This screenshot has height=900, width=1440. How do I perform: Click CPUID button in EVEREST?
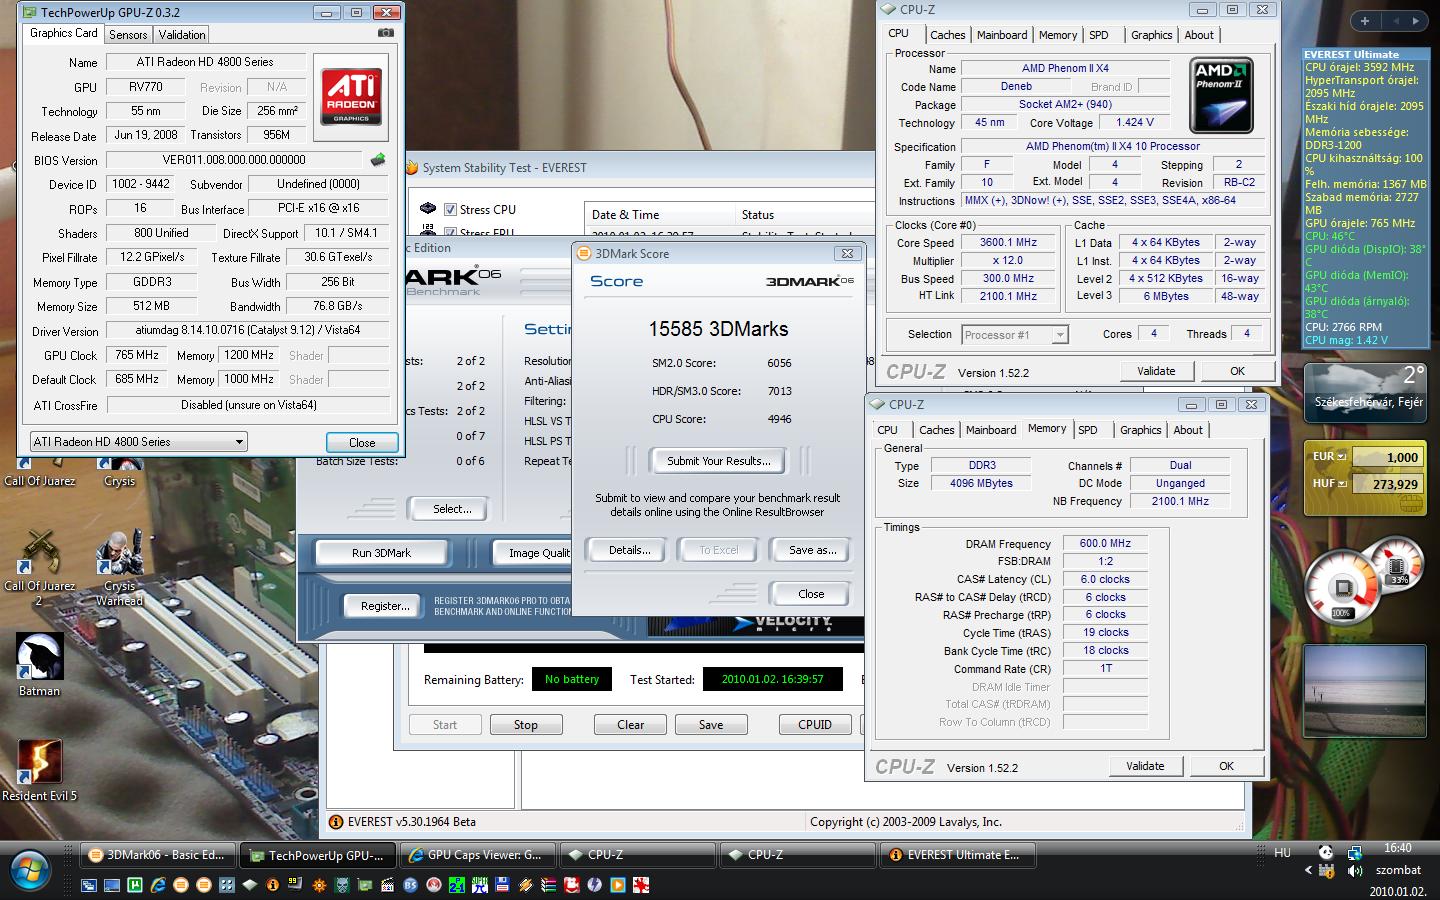[814, 725]
